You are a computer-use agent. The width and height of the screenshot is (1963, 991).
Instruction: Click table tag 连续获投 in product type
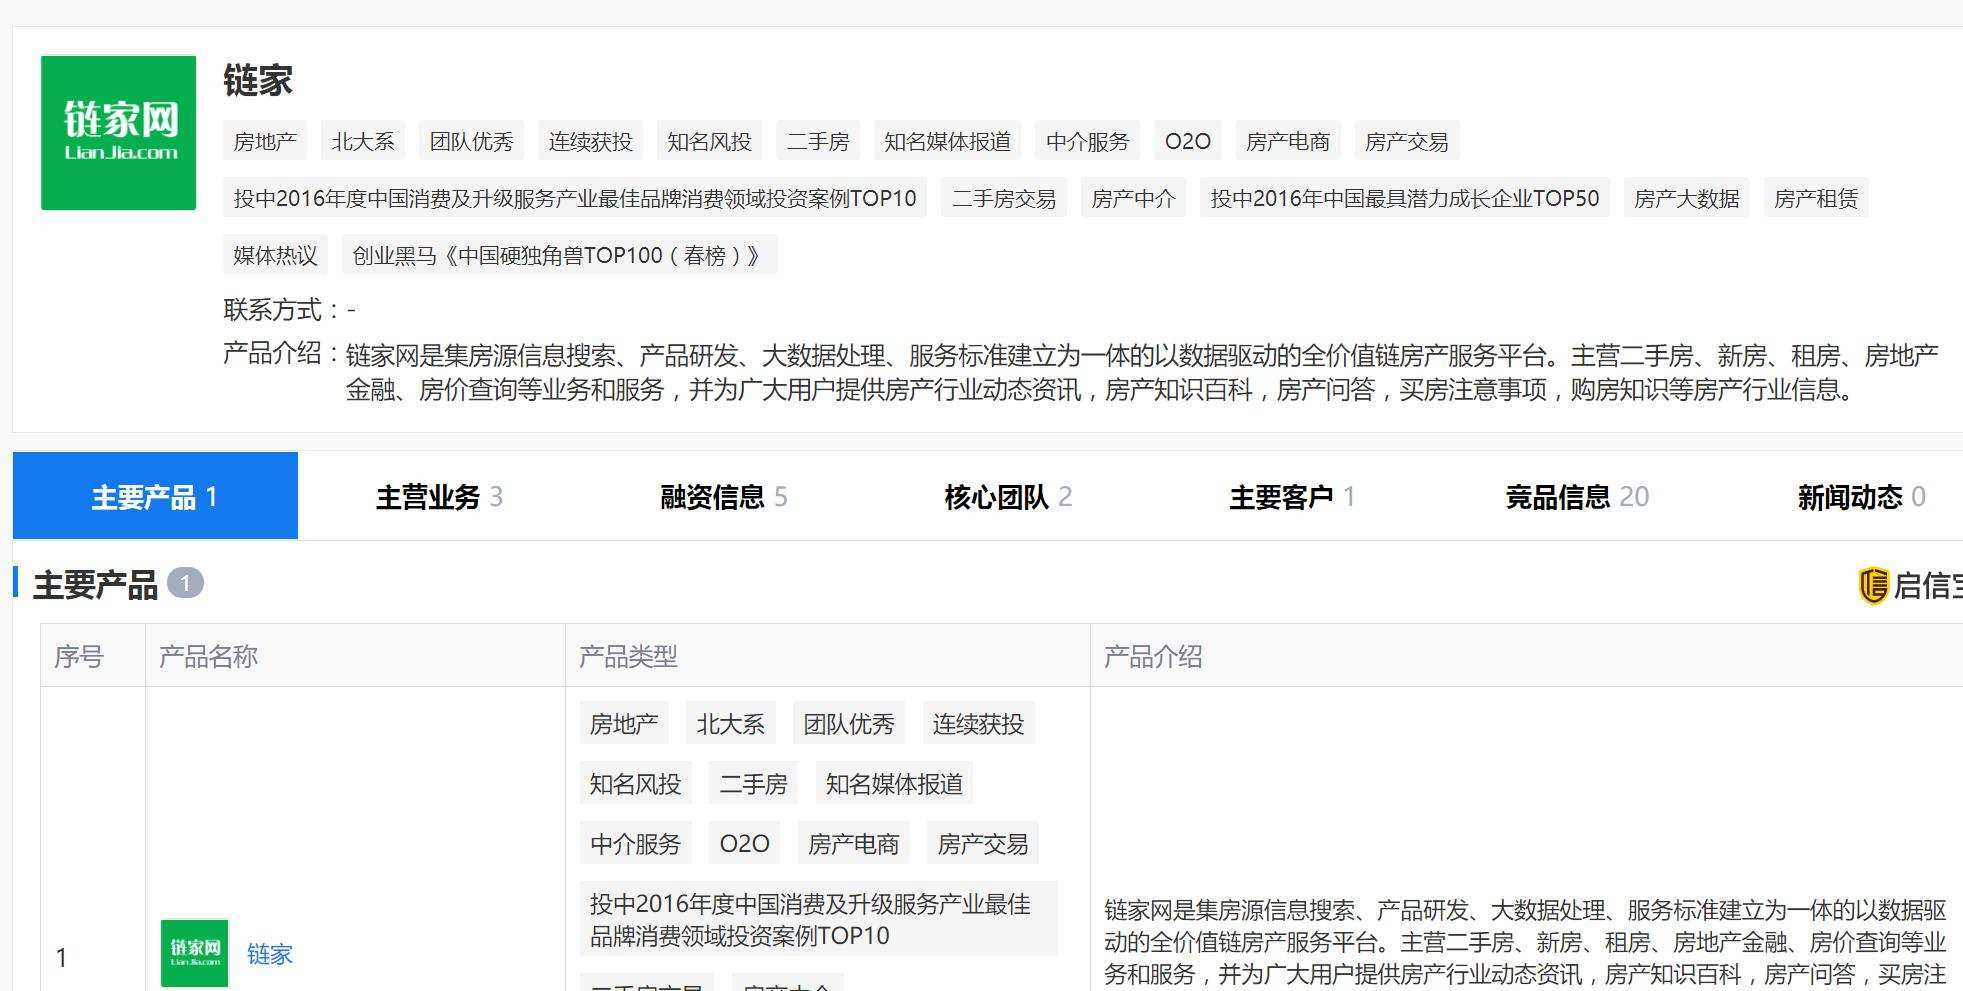click(978, 724)
